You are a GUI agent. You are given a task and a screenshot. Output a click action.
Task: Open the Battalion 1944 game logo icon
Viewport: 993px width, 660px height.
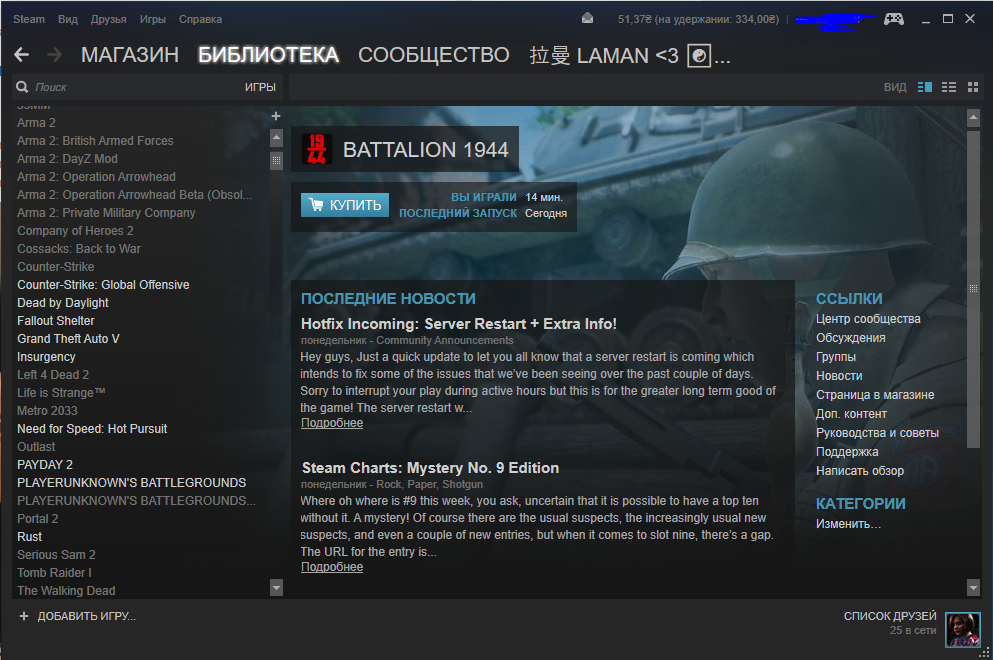(x=316, y=149)
